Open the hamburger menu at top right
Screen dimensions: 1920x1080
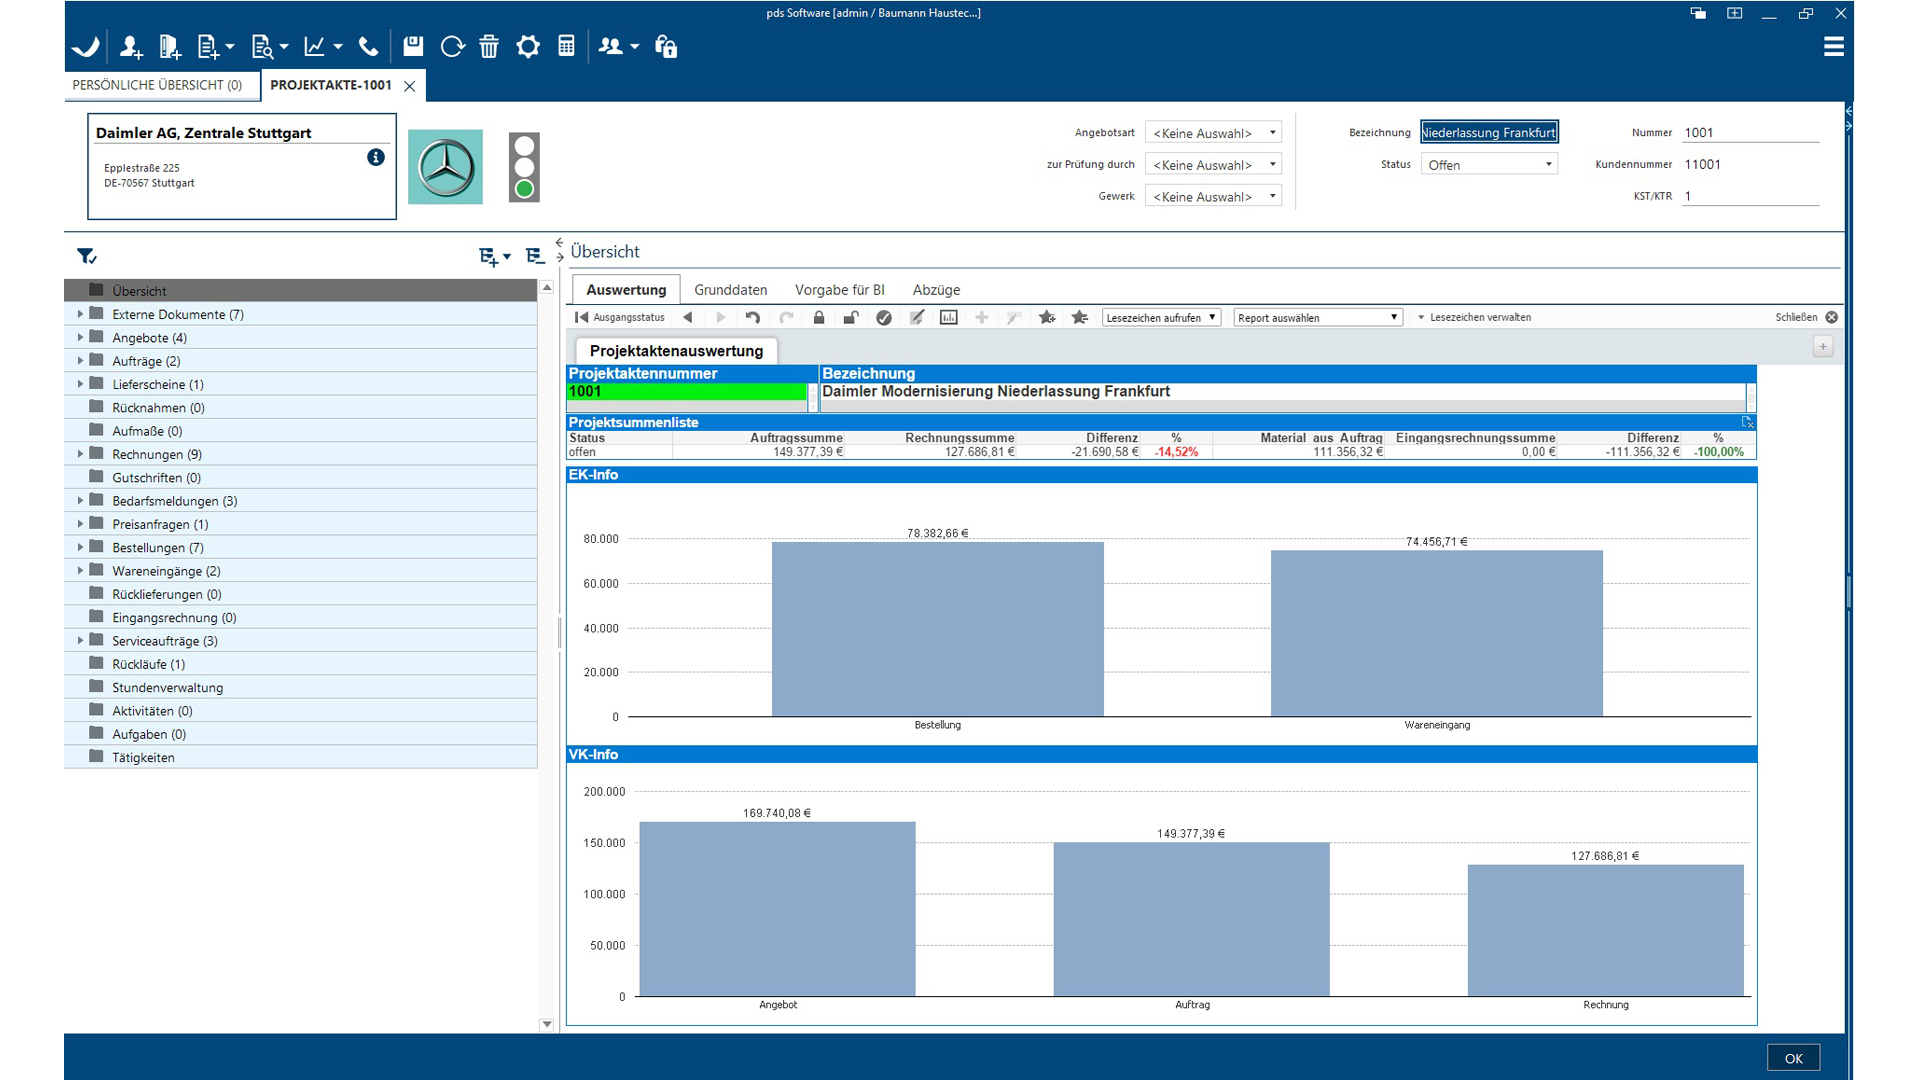click(x=1834, y=46)
